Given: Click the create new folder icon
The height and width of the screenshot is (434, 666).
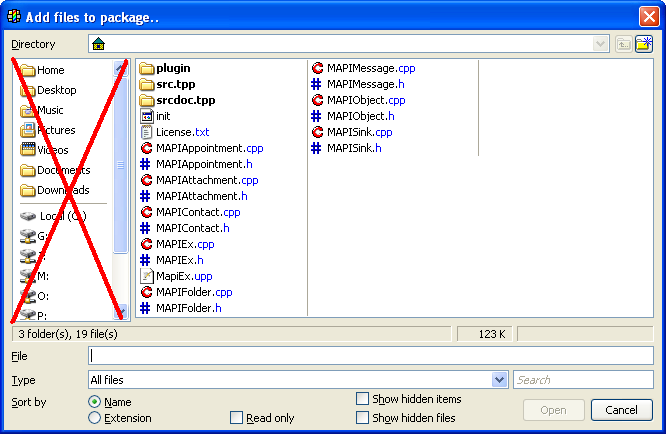Looking at the screenshot, I should tap(644, 44).
